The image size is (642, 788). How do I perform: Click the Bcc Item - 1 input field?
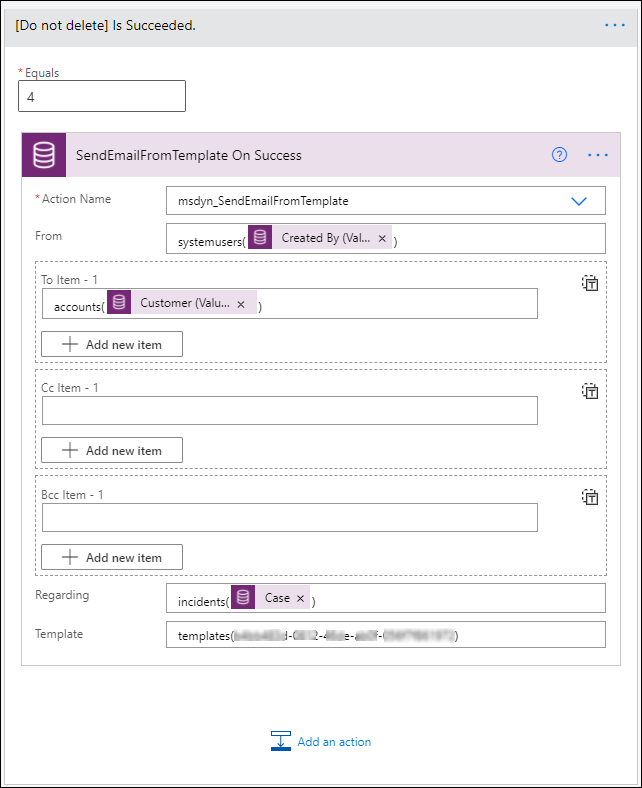pyautogui.click(x=290, y=517)
